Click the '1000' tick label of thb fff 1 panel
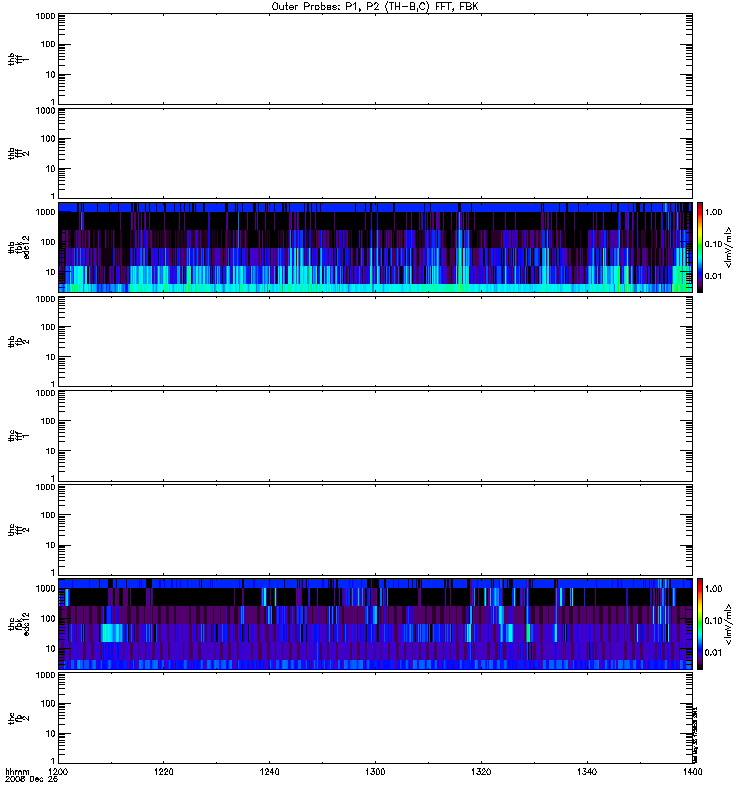This screenshot has height=800, width=750. click(45, 16)
